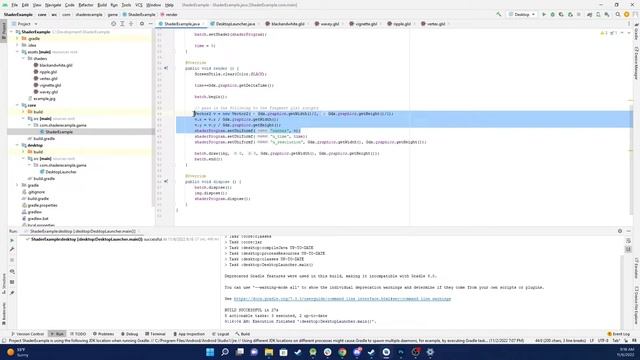Click the Run panel wrench settings icon
The width and height of the screenshot is (640, 360).
[12, 249]
